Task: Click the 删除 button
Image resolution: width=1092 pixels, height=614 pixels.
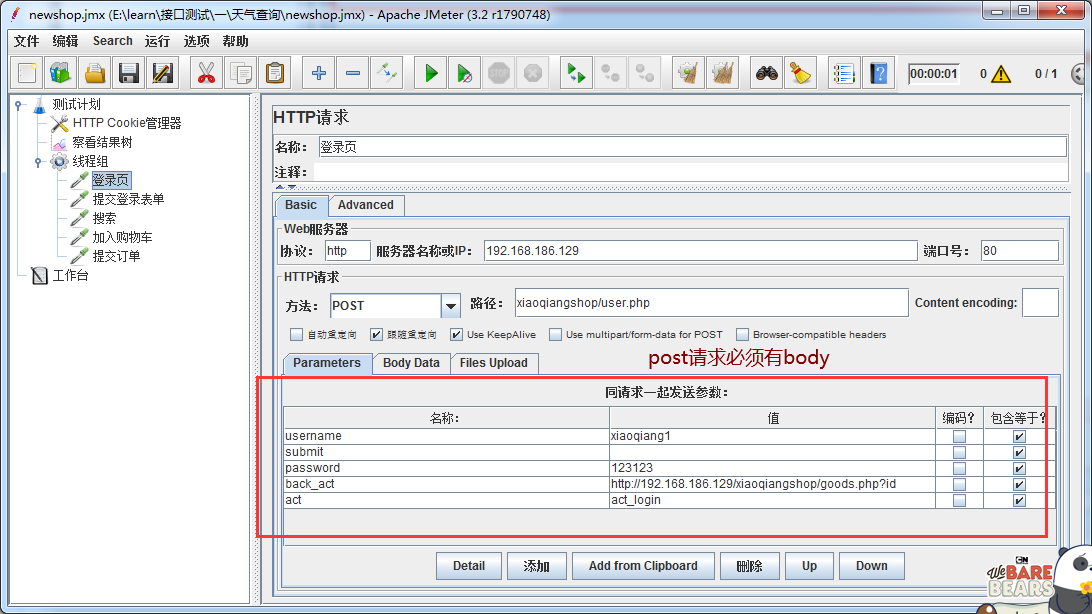Action: (749, 566)
